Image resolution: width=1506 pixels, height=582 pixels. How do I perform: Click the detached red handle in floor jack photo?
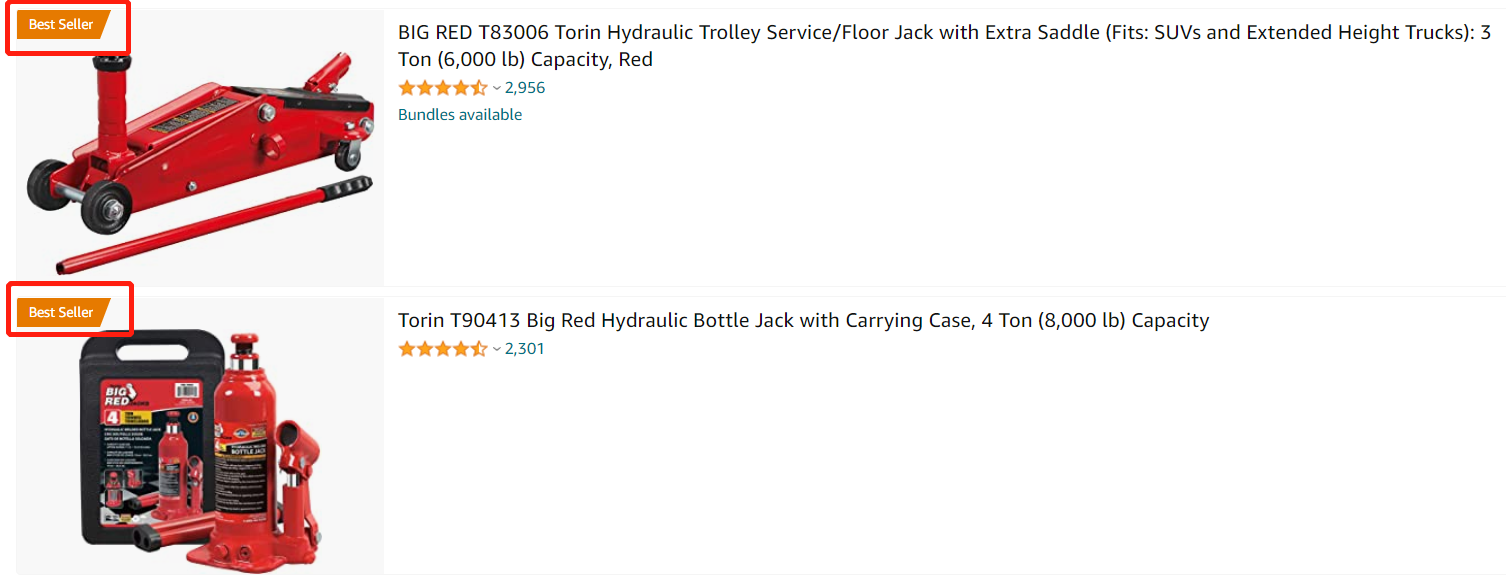click(214, 226)
